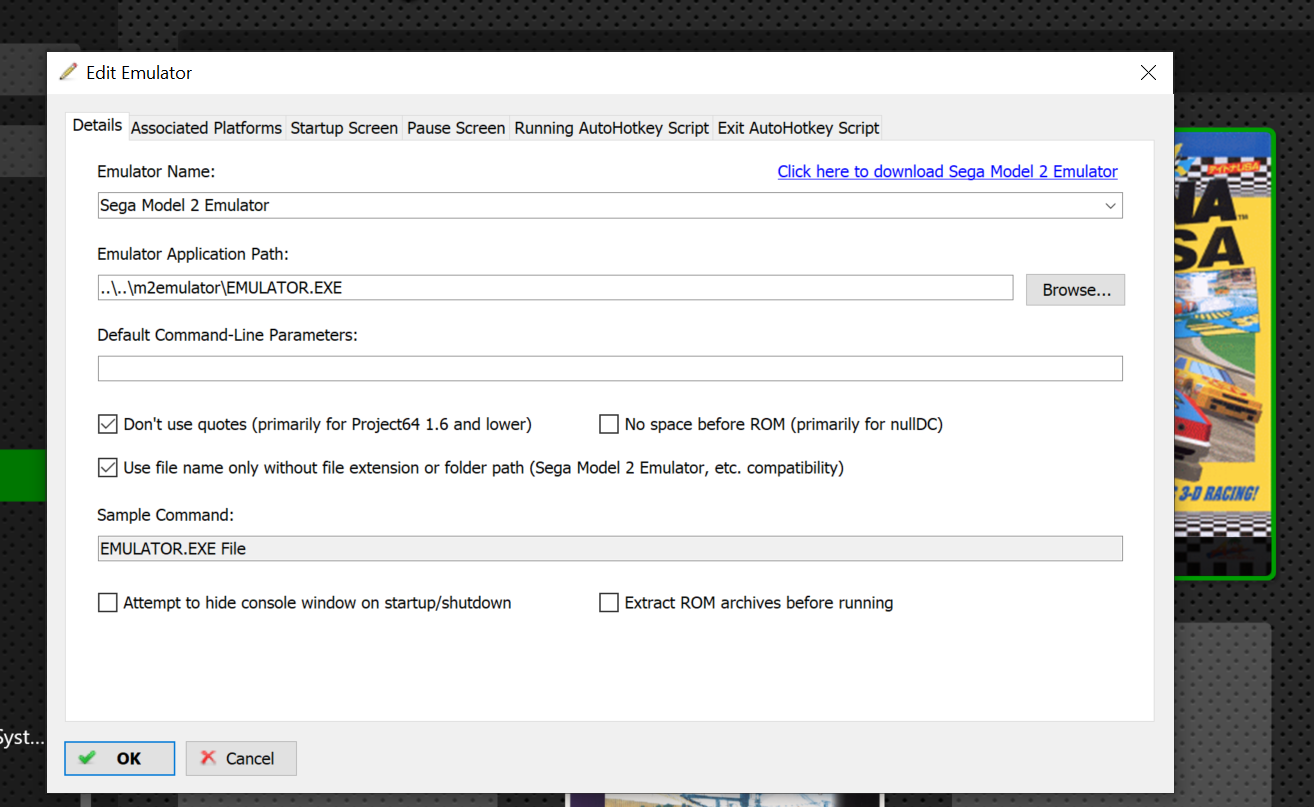Select the Daytona USA box art behind dialog
The width and height of the screenshot is (1314, 807).
1224,354
